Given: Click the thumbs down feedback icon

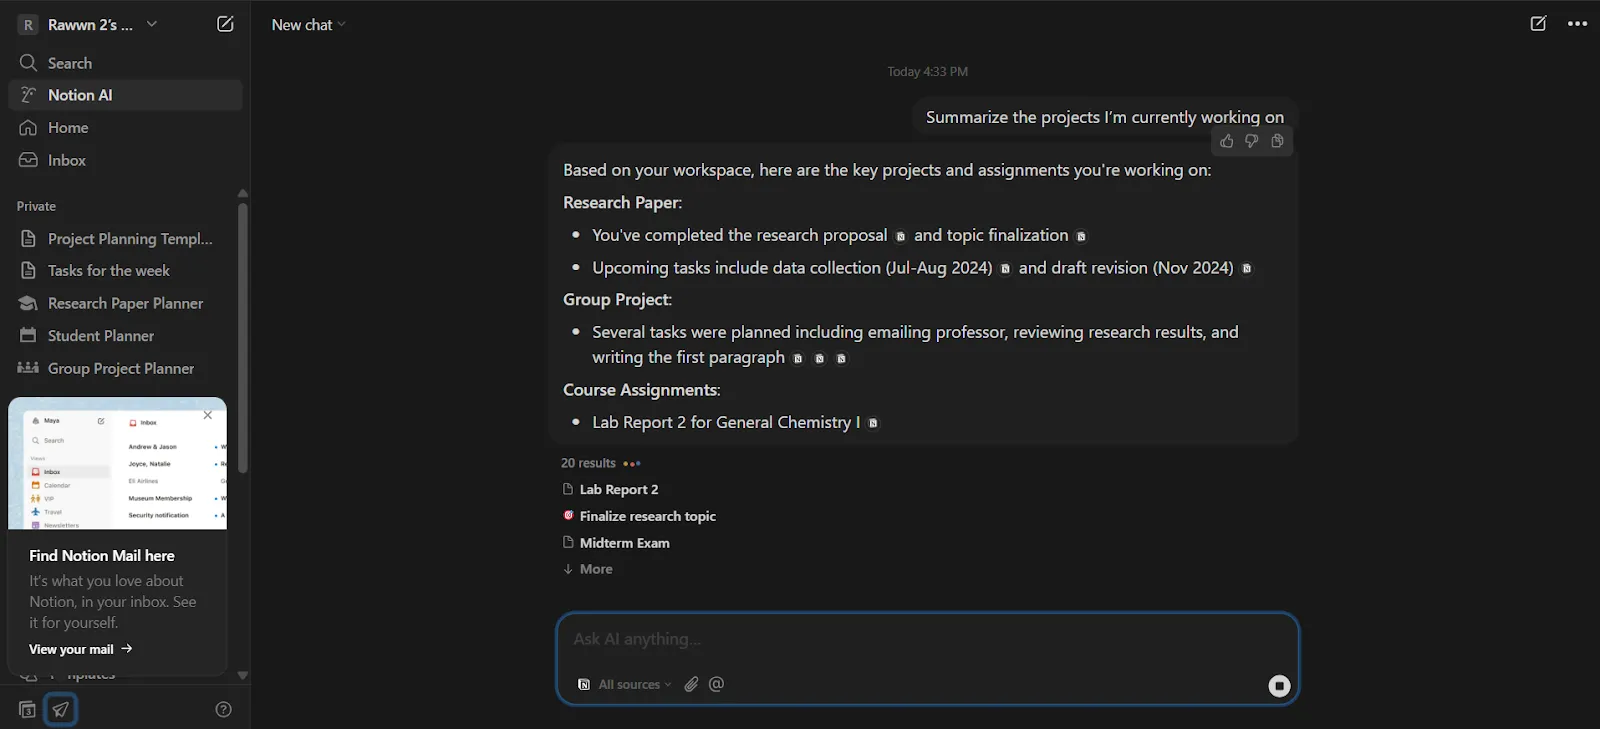Looking at the screenshot, I should pos(1251,142).
